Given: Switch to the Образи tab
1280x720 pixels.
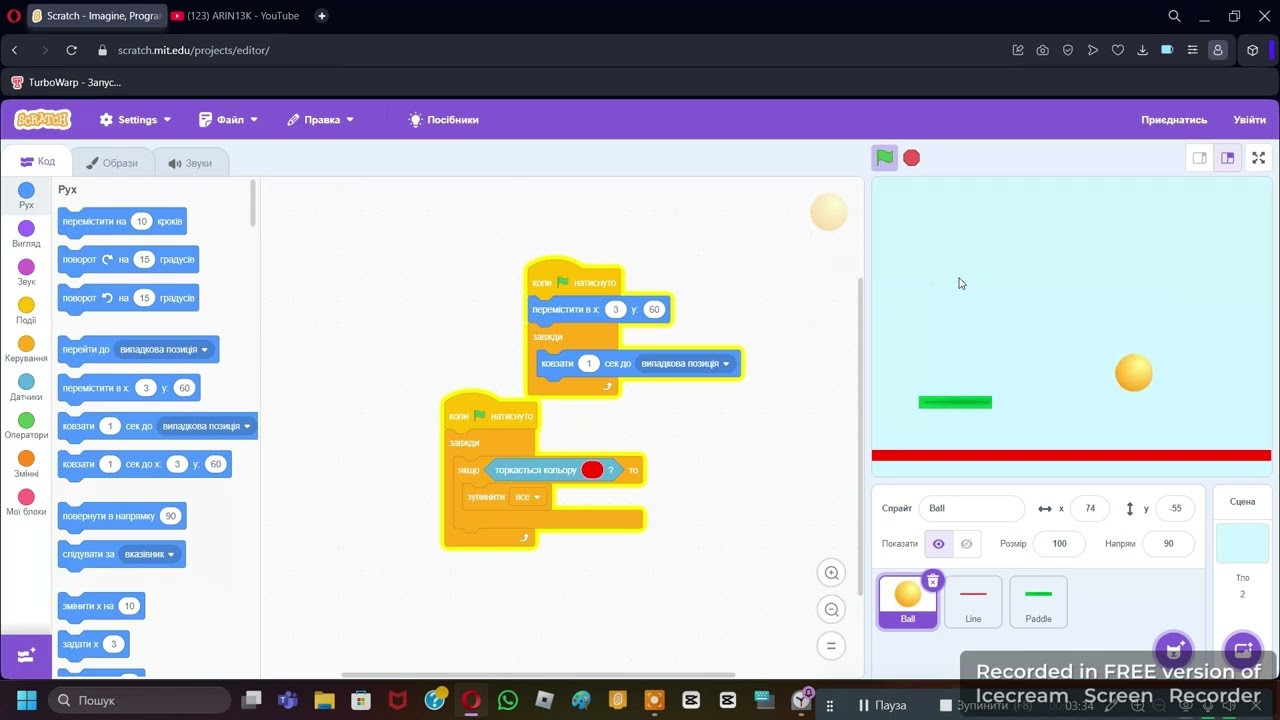Looking at the screenshot, I should [112, 163].
